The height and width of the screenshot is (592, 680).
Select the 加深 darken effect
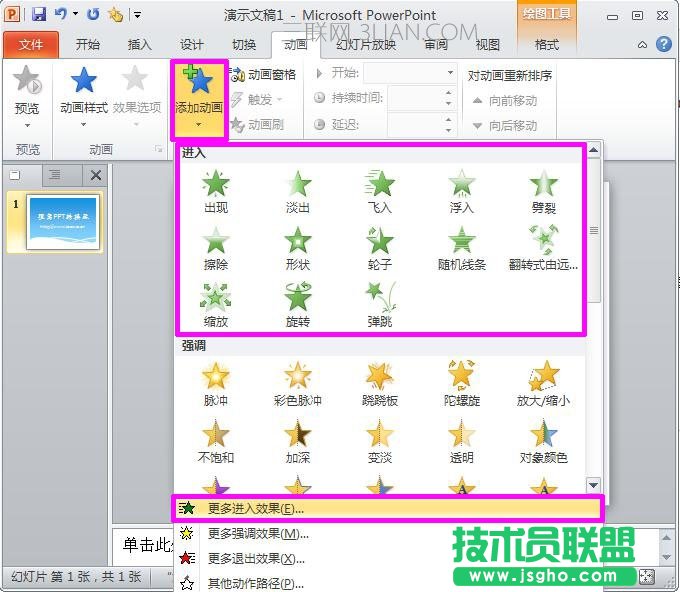coord(298,441)
